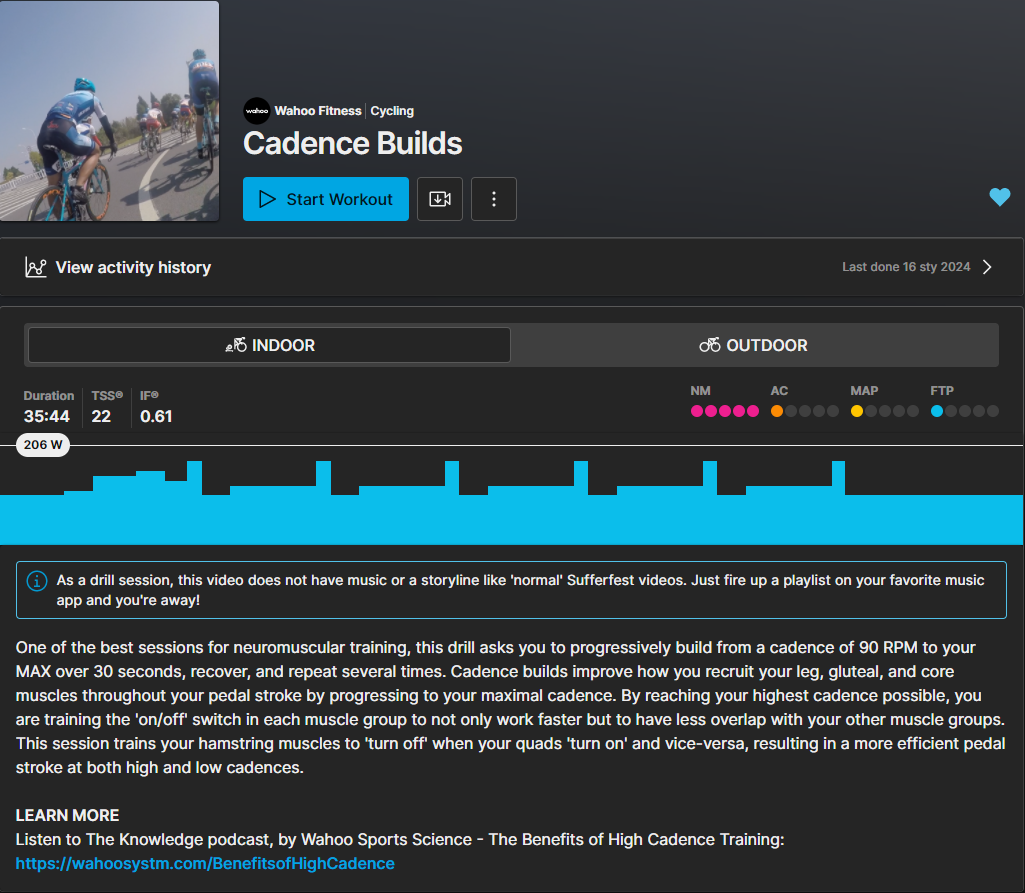
Task: Switch to the OUTDOOR tab
Action: click(754, 345)
